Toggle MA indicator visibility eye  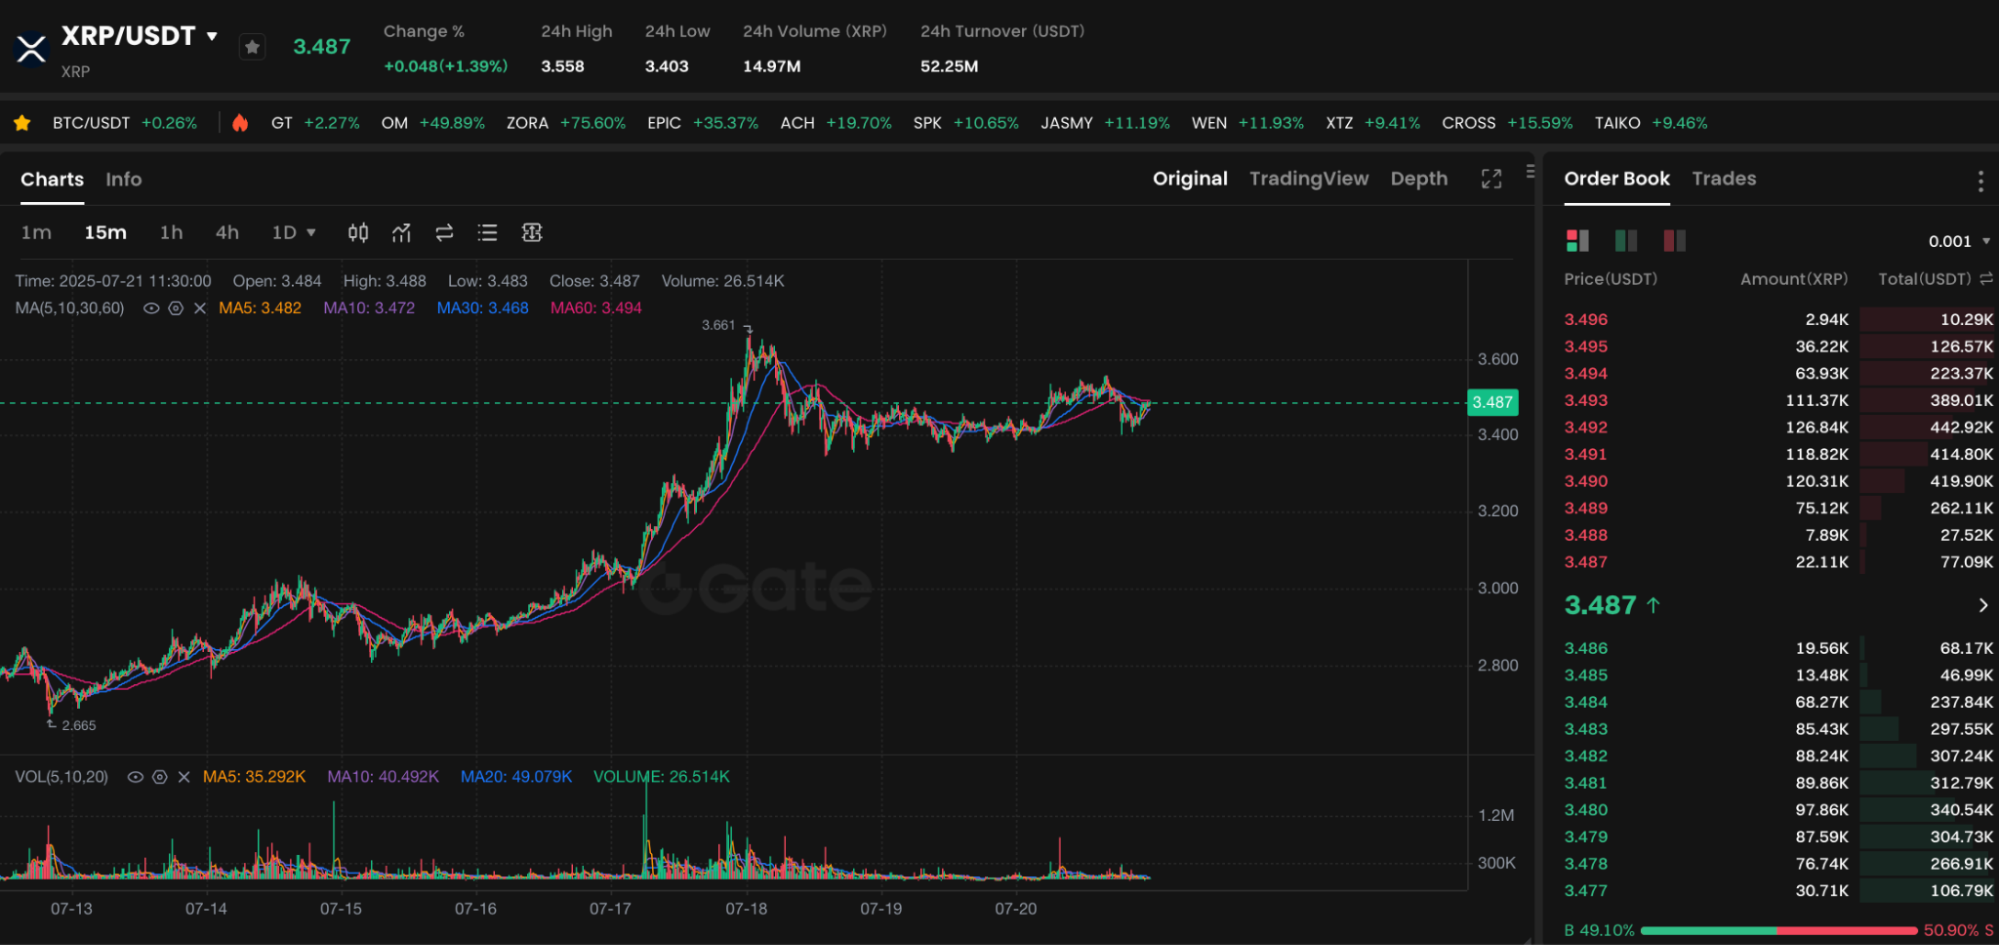151,308
